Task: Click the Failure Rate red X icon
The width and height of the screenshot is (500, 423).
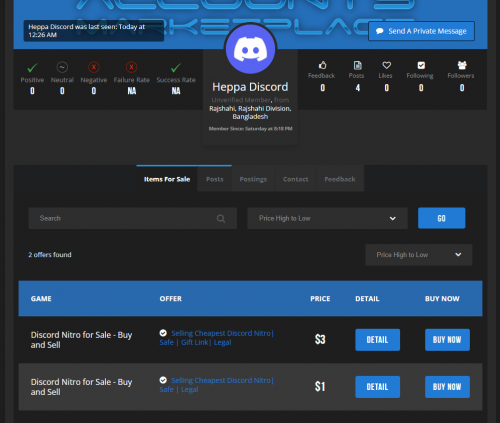Action: click(131, 67)
